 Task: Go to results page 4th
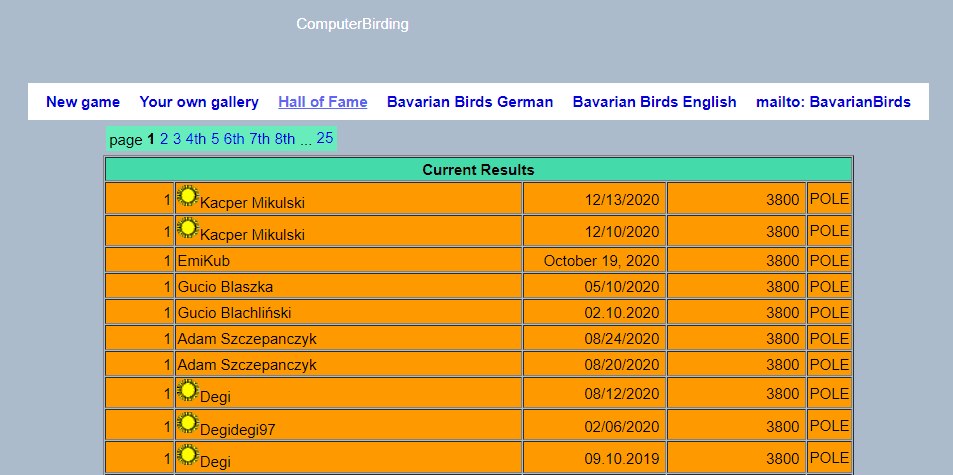point(196,139)
